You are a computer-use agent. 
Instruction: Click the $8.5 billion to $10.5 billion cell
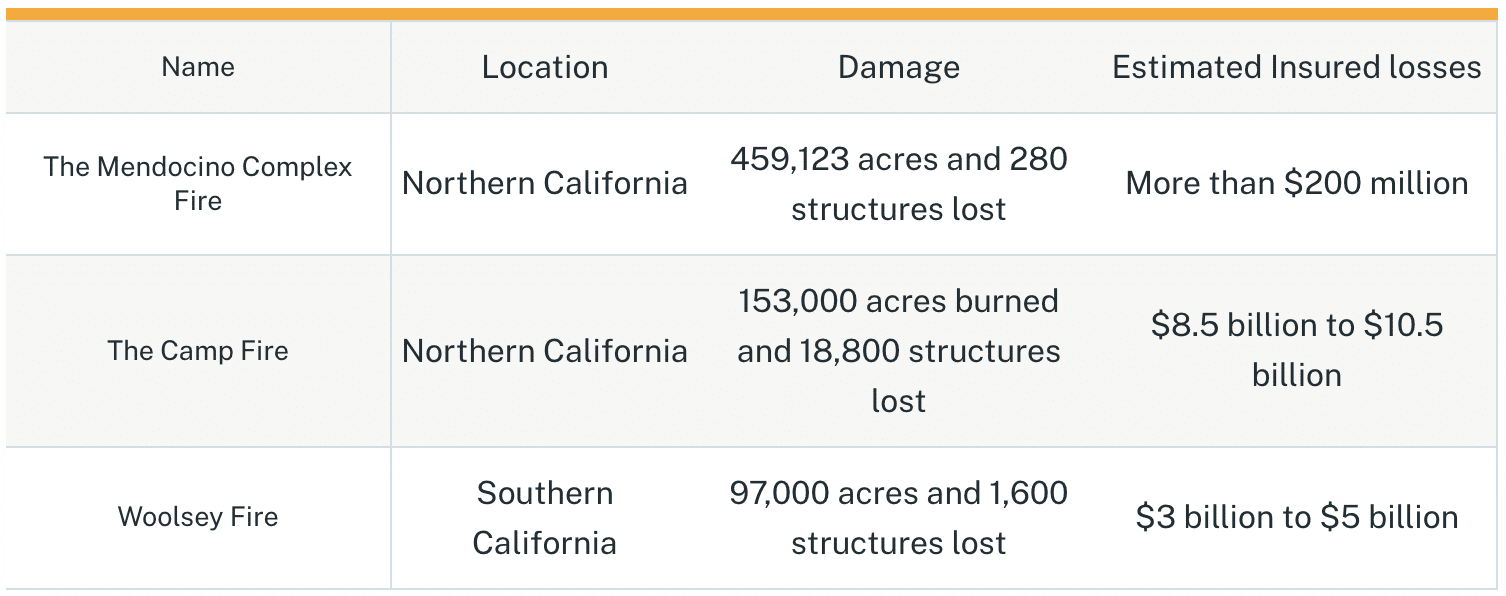pos(1297,351)
